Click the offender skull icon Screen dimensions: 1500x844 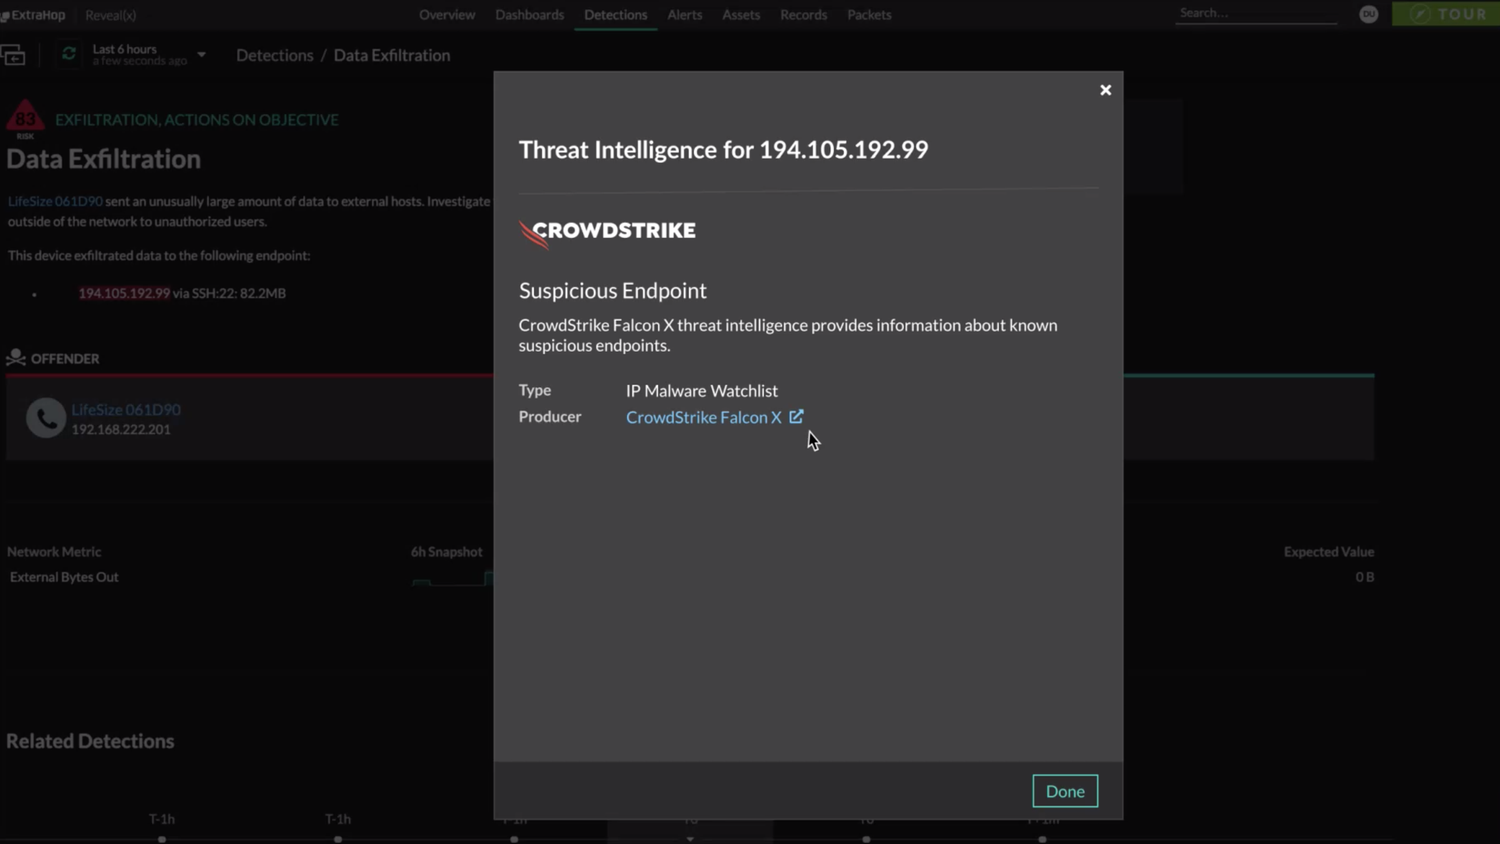point(16,357)
